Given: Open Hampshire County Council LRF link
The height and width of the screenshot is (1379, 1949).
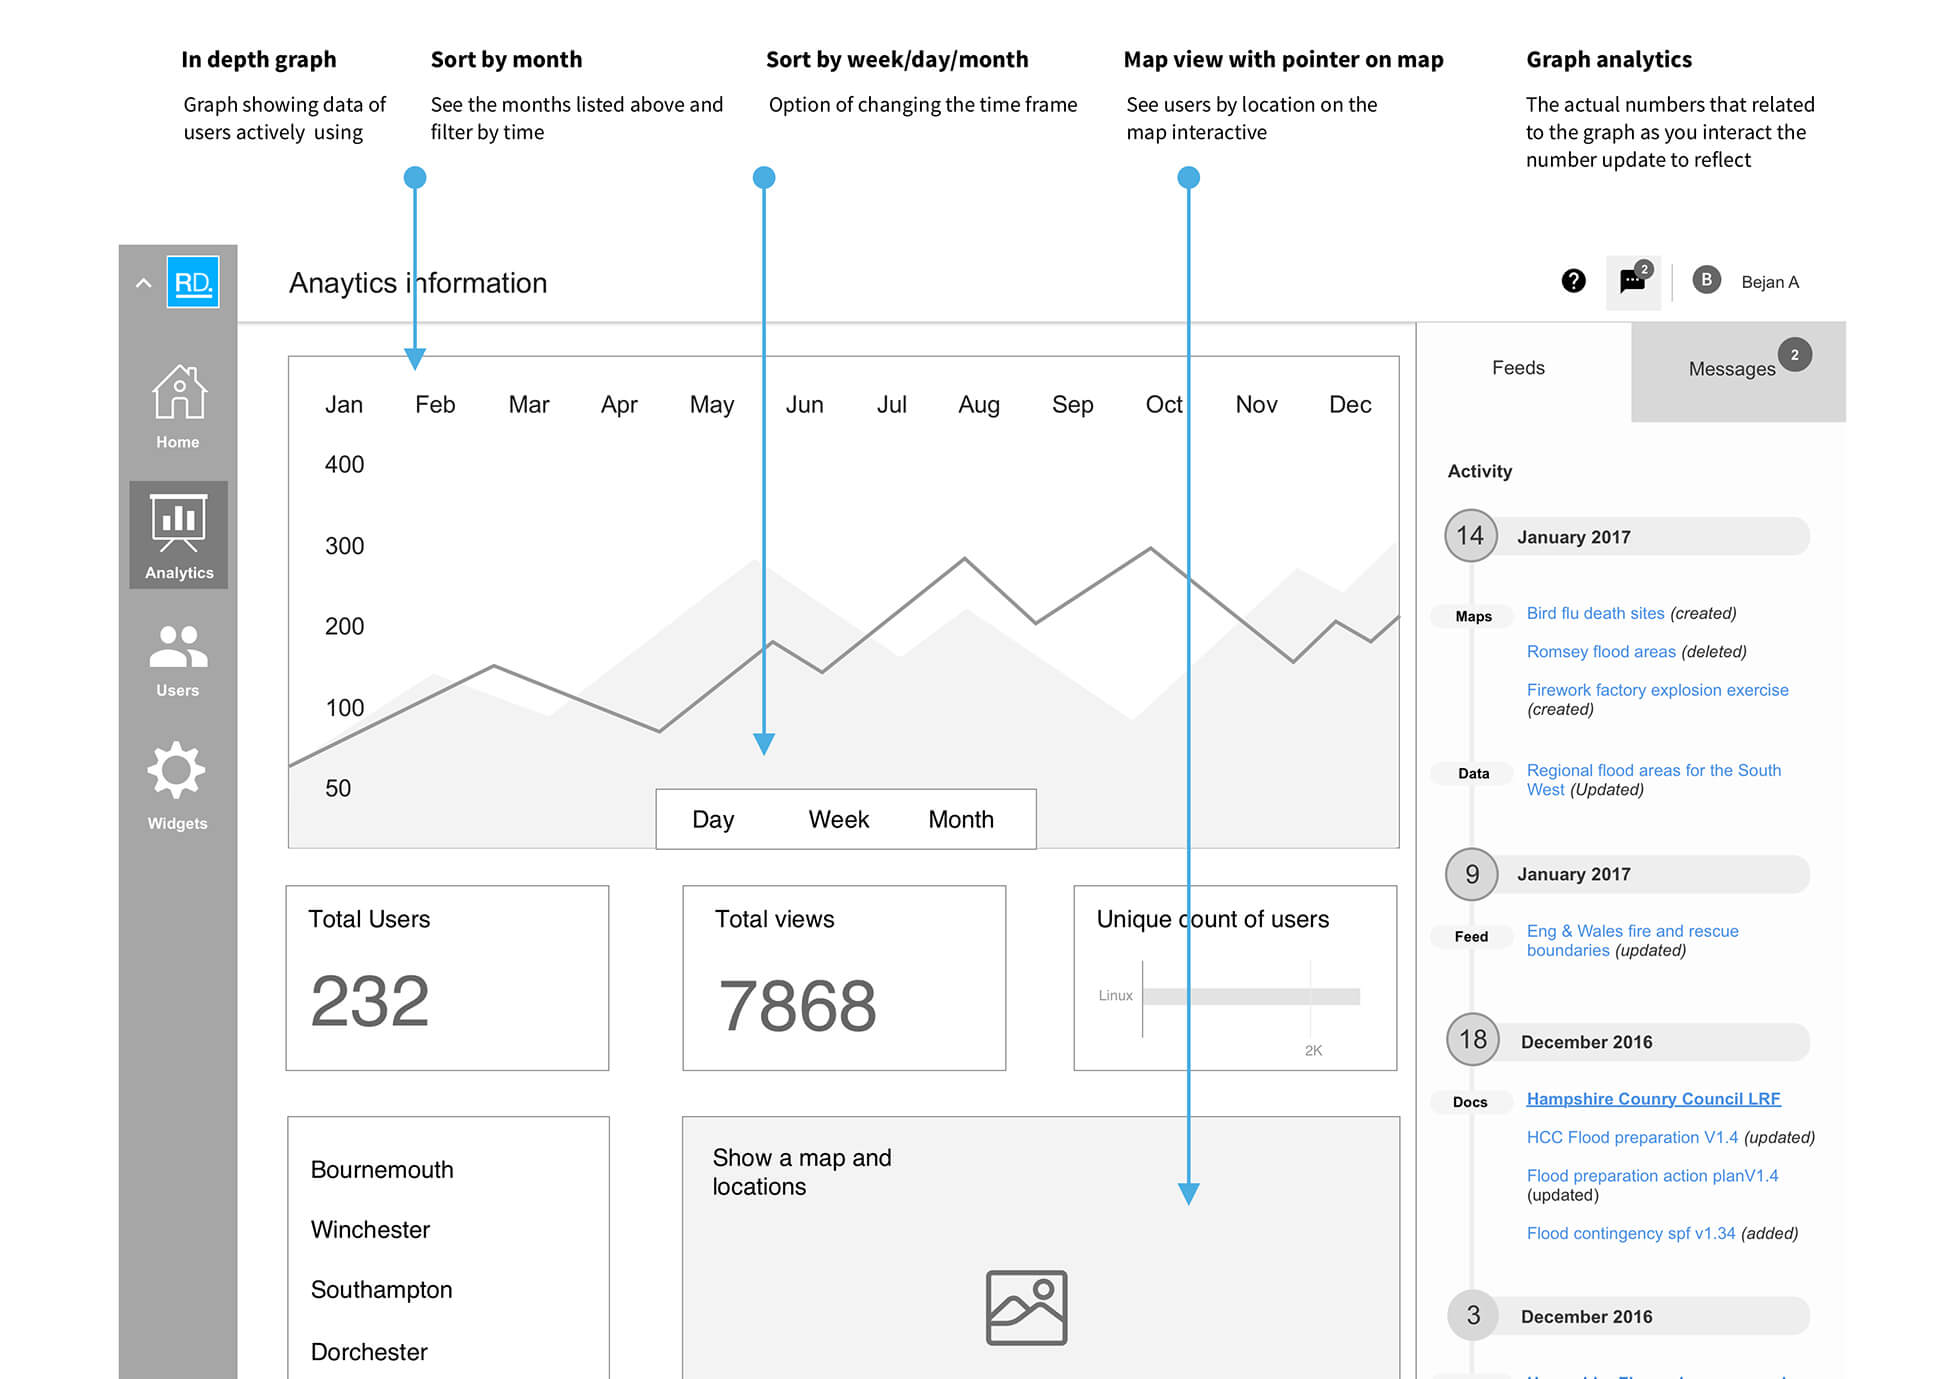Looking at the screenshot, I should pos(1653,1099).
